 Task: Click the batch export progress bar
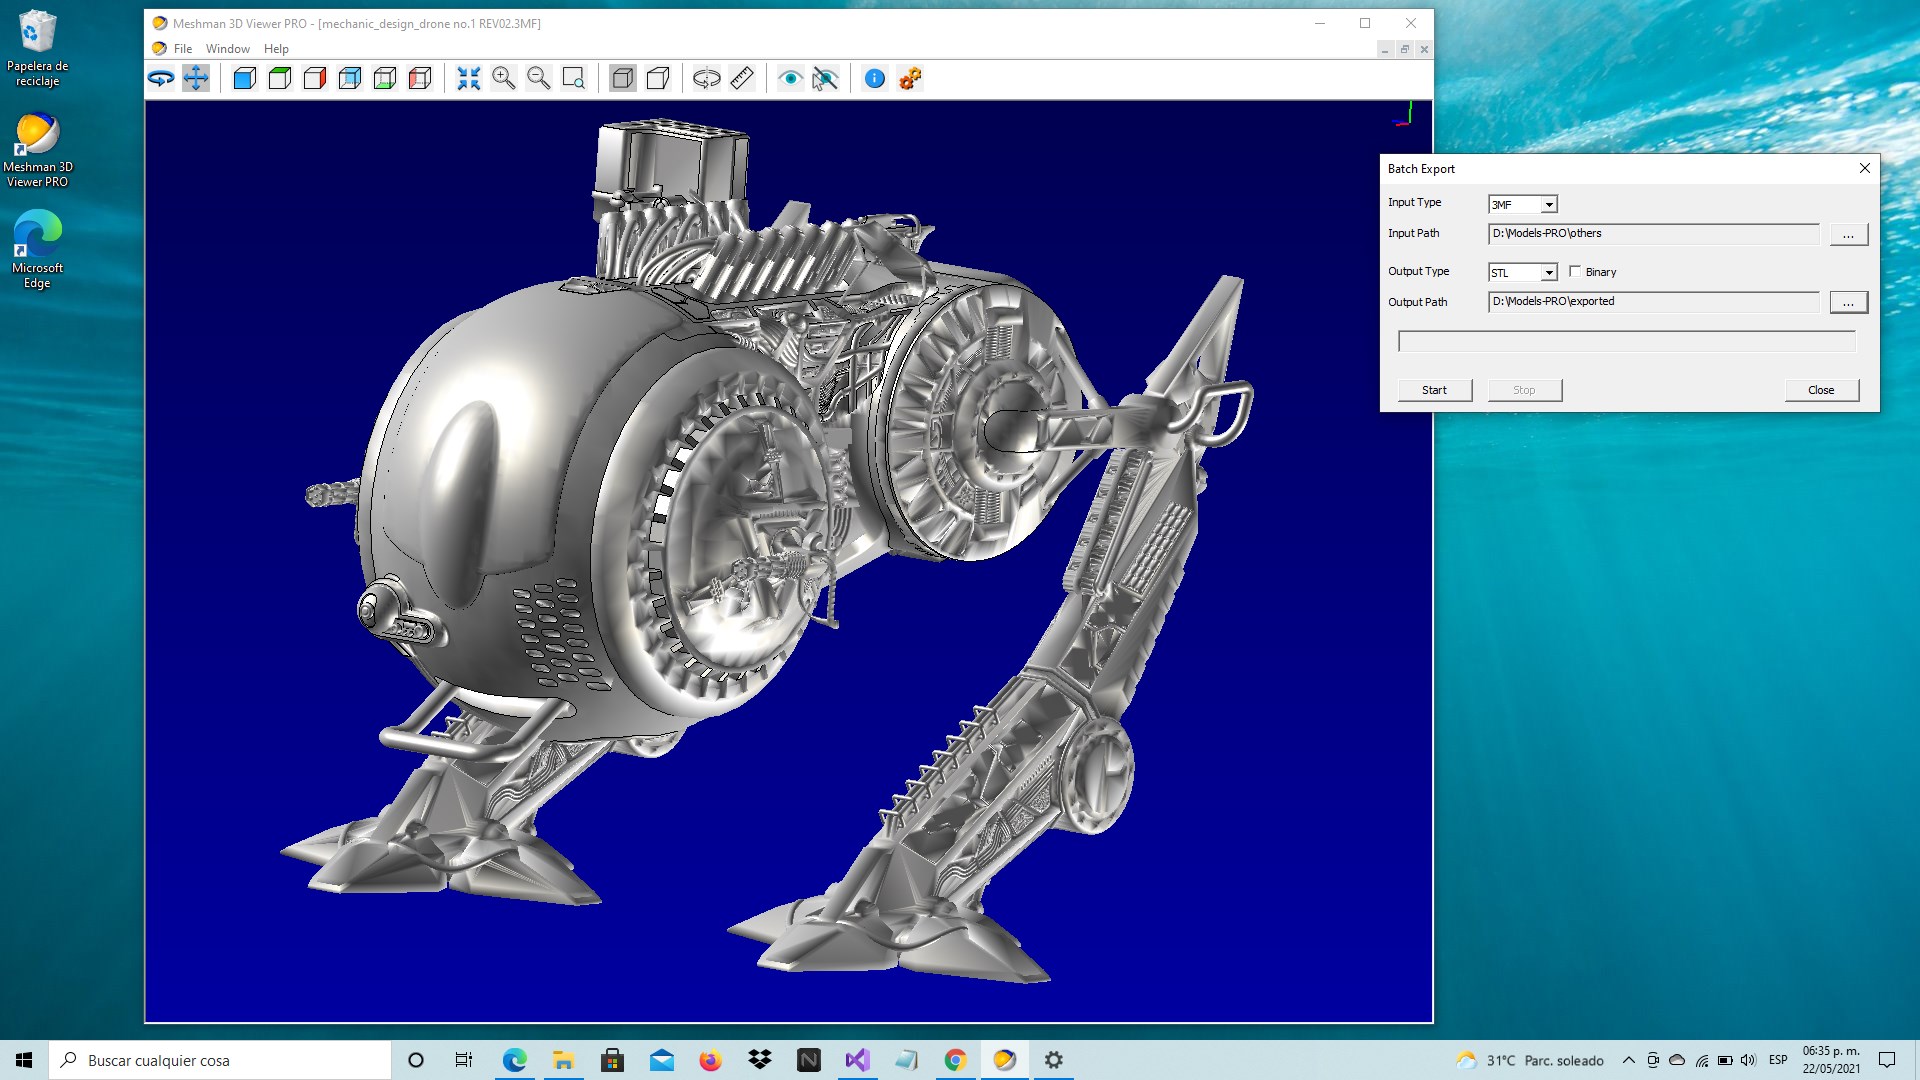pyautogui.click(x=1626, y=342)
